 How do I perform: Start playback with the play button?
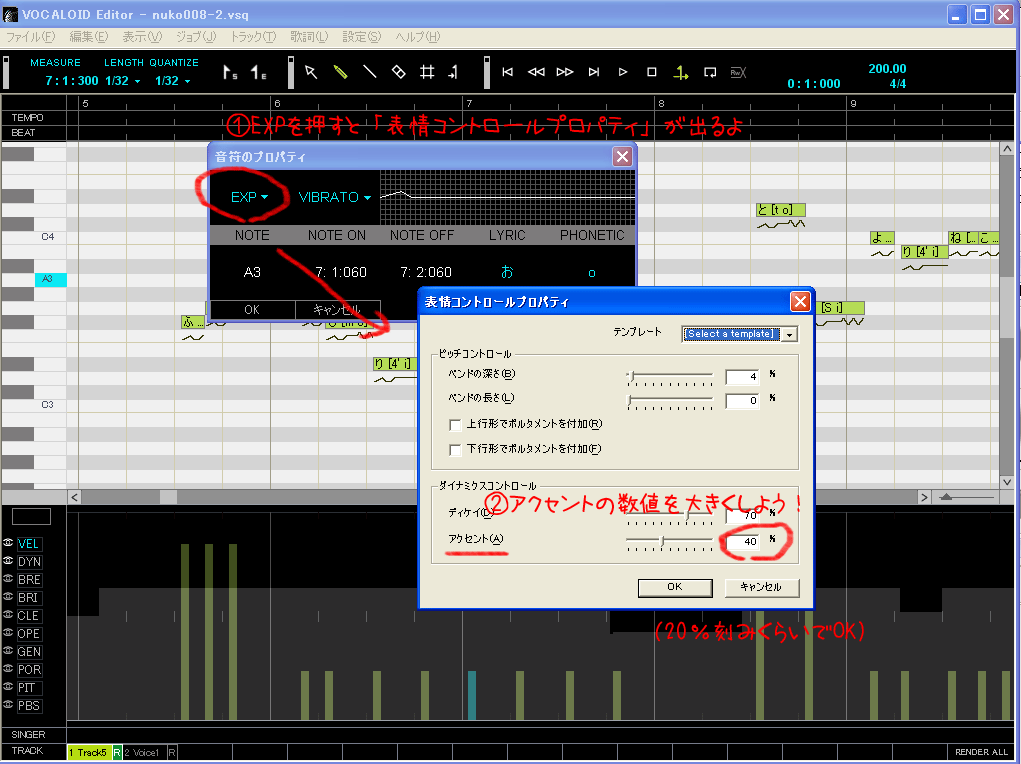(622, 72)
